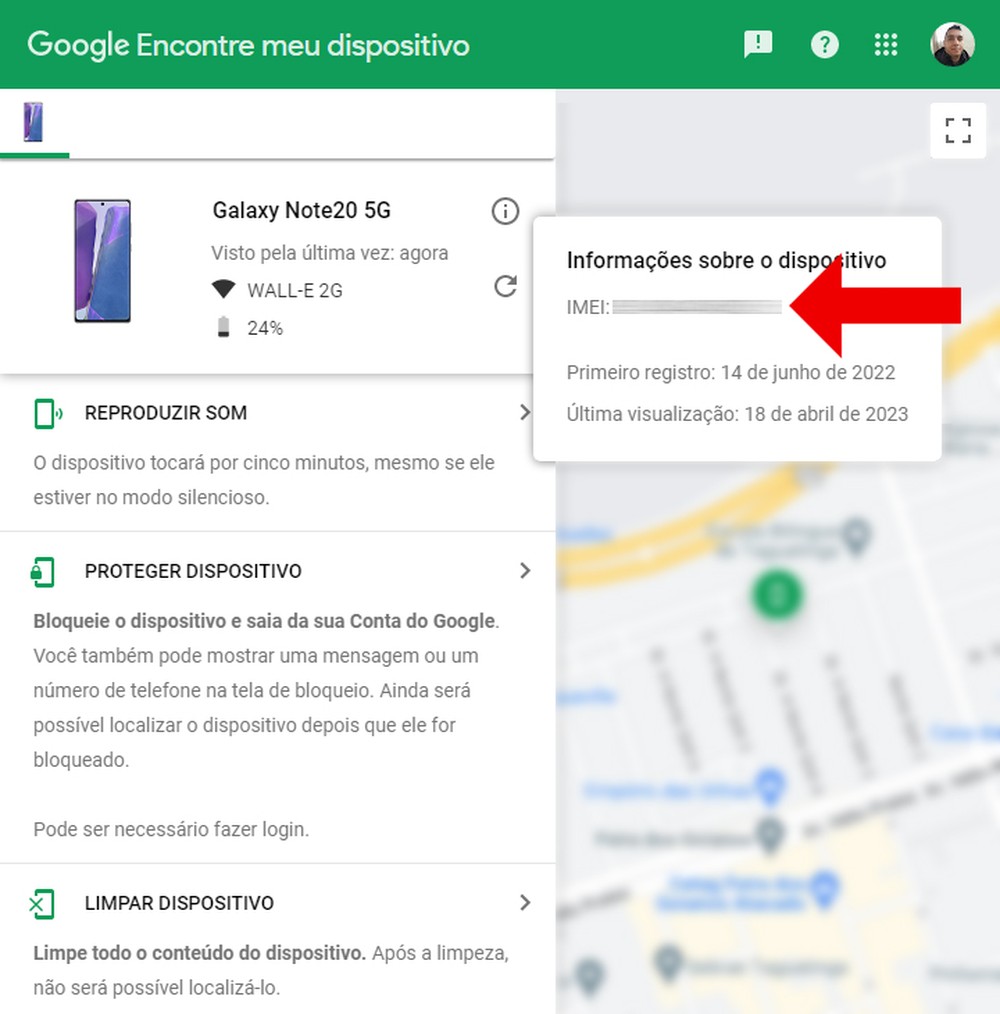Screen dimensions: 1000x1014
Task: Click the erase device icon
Action: 43,904
